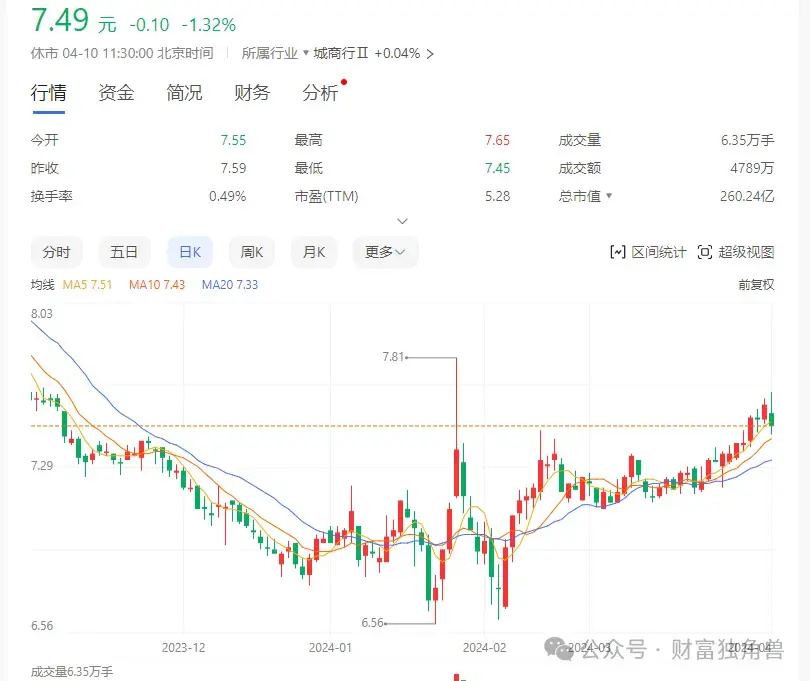Click the 7.81 peak price annotation
810x681 pixels.
[393, 354]
